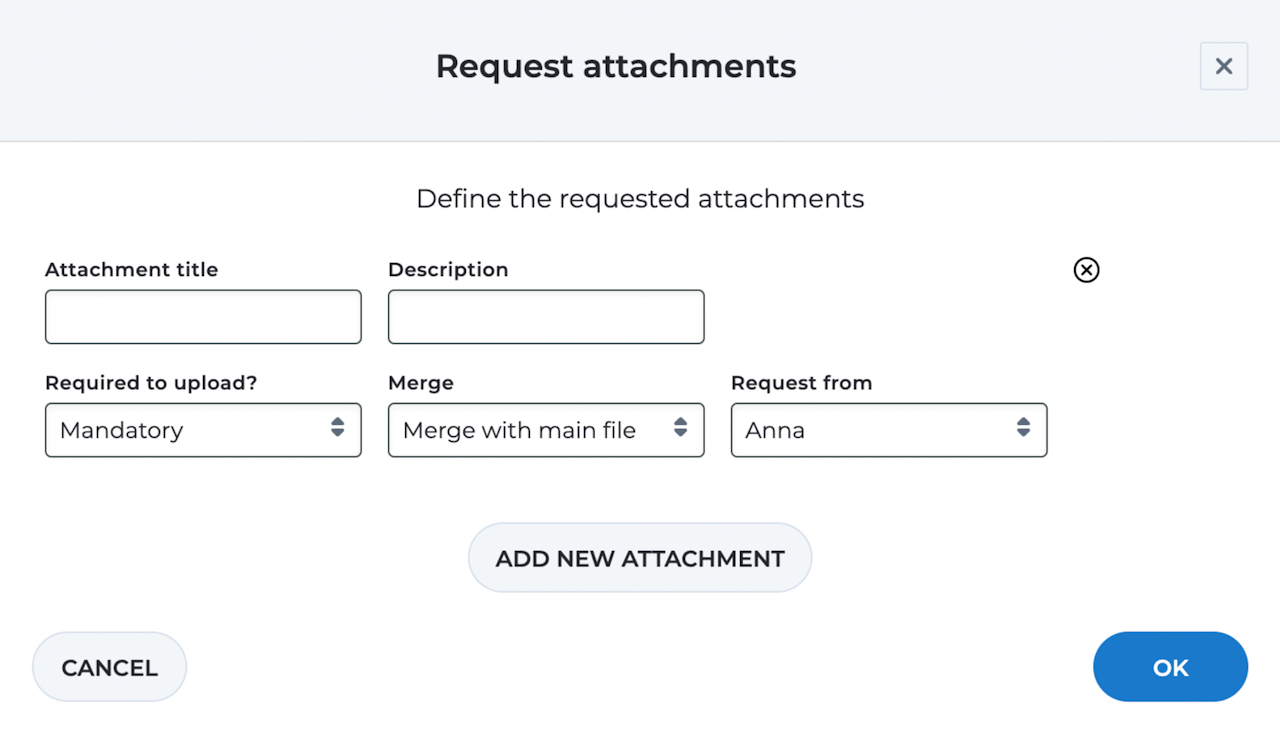The width and height of the screenshot is (1280, 734).
Task: Remove this attachment row with circled X
Action: [1086, 270]
